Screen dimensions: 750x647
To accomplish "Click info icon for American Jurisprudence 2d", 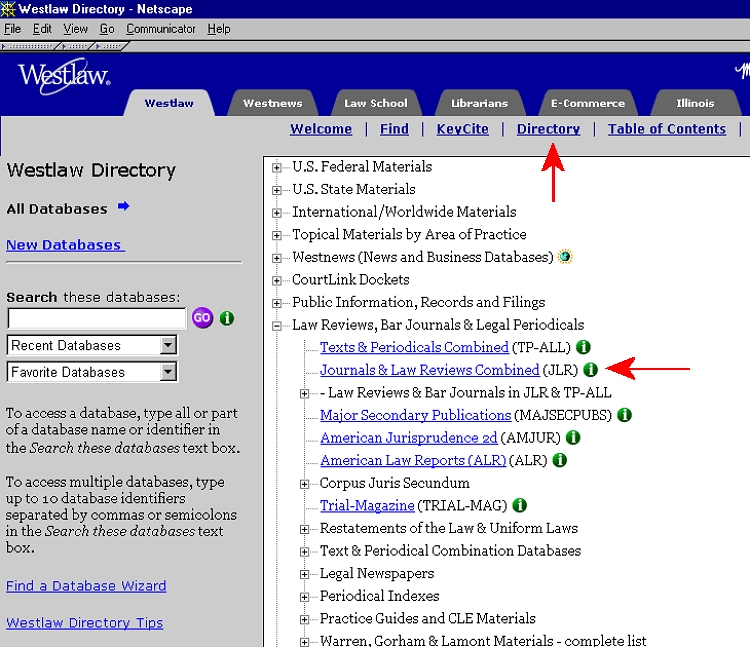I will [573, 438].
